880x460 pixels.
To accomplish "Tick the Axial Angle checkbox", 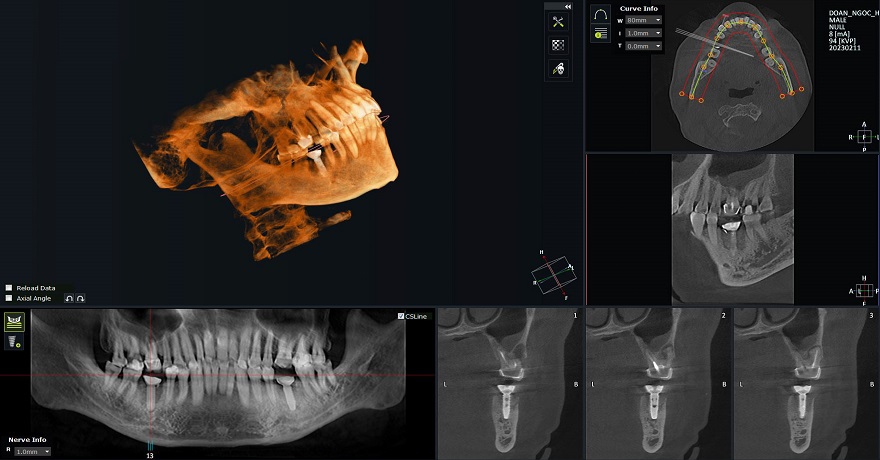I will (x=9, y=298).
